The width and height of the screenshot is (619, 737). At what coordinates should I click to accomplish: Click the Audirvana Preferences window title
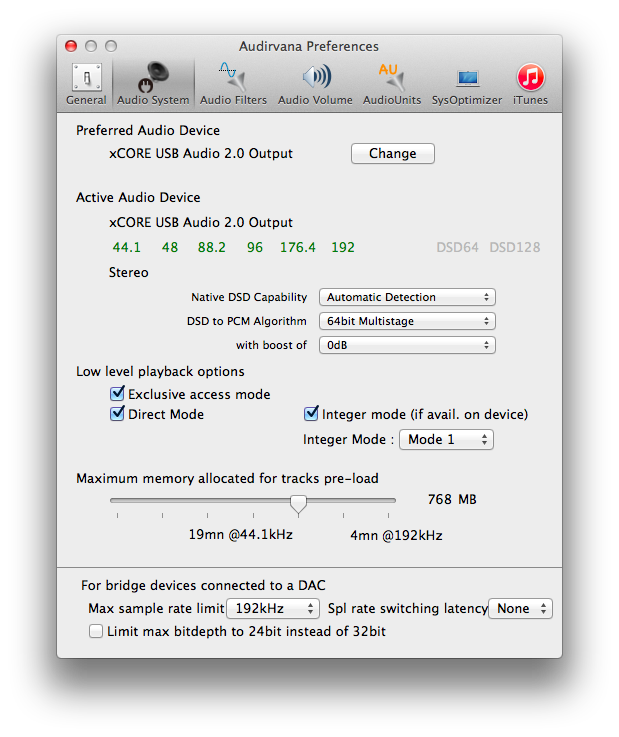pyautogui.click(x=309, y=46)
